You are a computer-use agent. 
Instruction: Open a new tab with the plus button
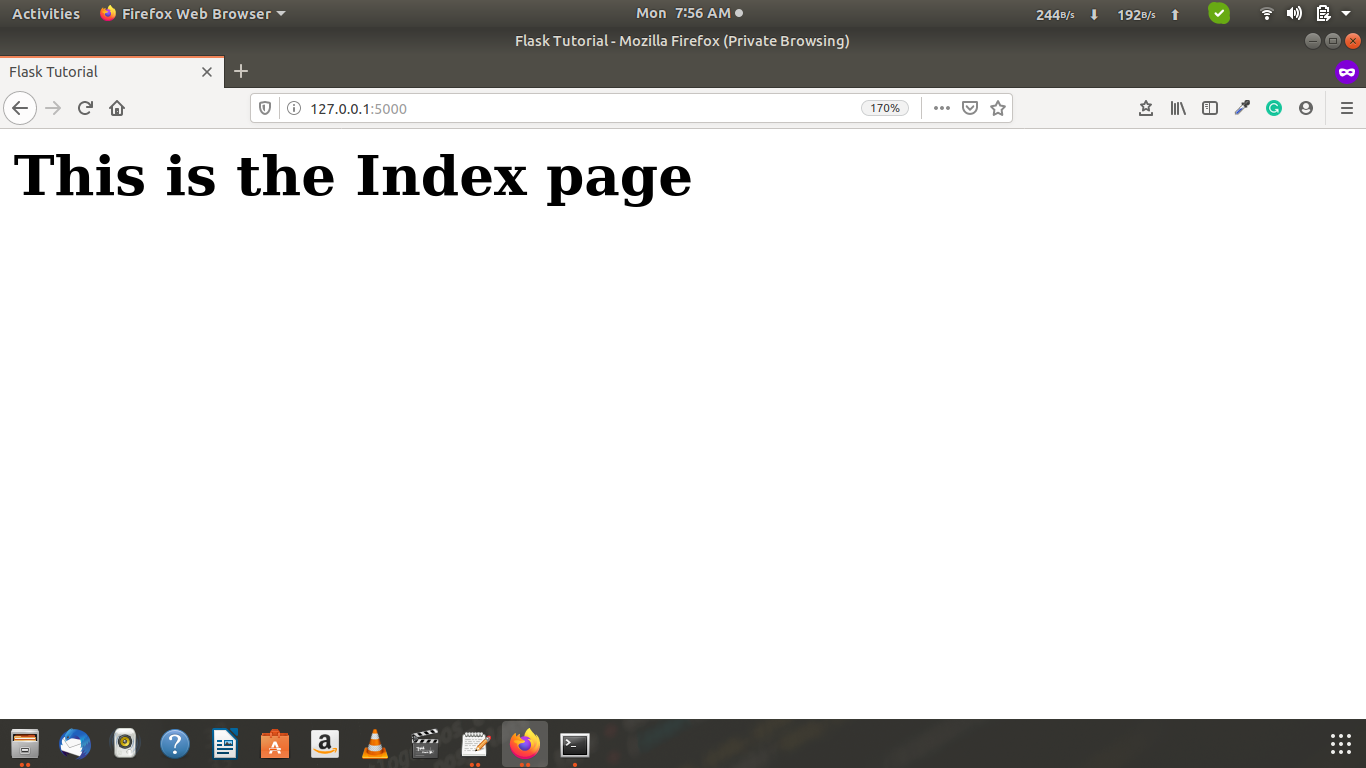click(240, 71)
